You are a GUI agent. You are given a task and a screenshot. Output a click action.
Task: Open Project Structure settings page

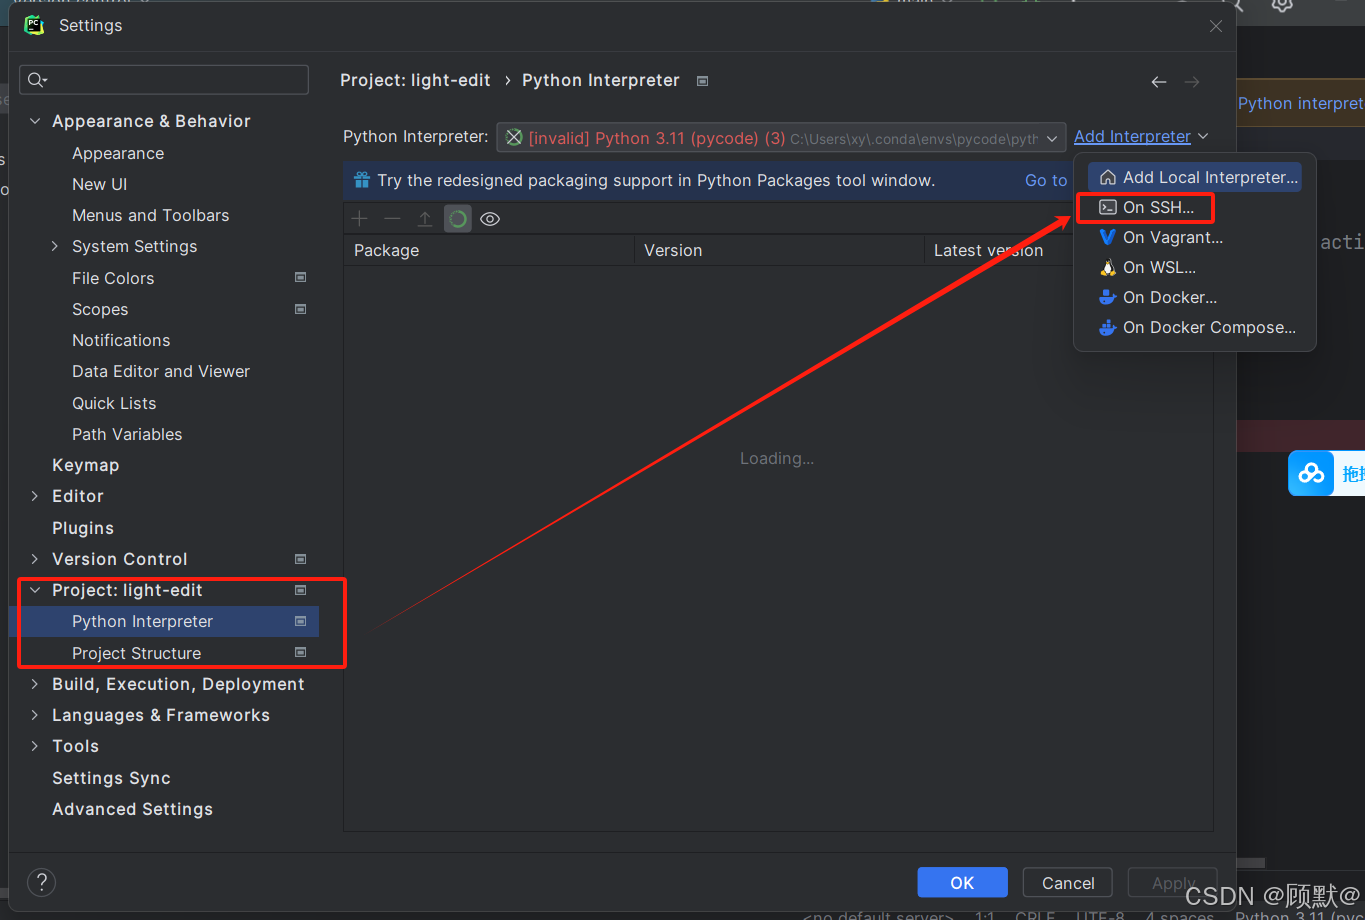point(136,653)
